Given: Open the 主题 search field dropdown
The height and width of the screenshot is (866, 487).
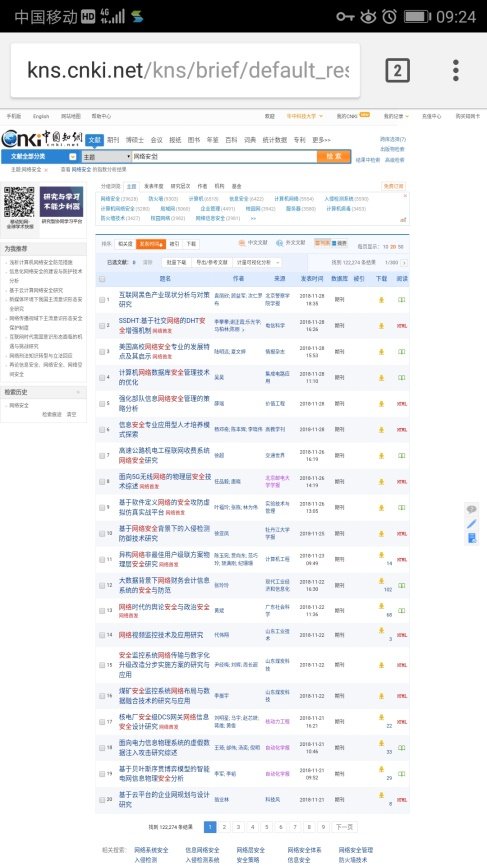Looking at the screenshot, I should click(x=106, y=157).
